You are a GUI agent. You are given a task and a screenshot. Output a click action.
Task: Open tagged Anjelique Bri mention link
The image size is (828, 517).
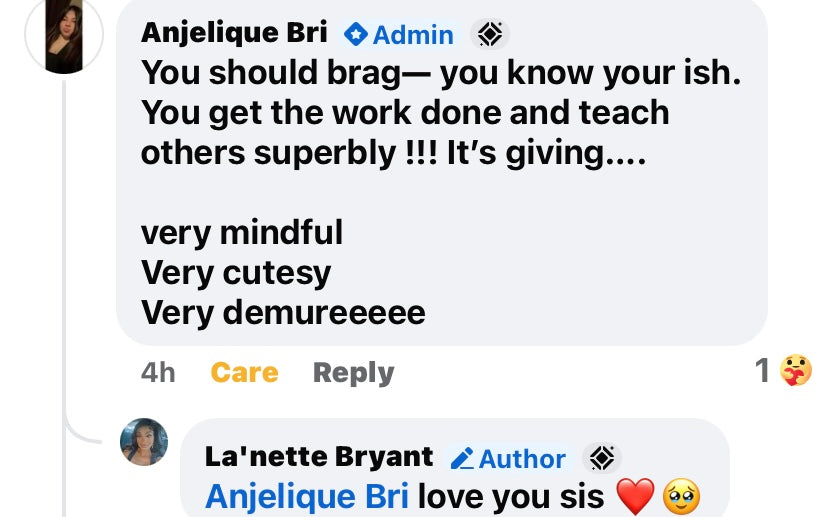pos(307,497)
